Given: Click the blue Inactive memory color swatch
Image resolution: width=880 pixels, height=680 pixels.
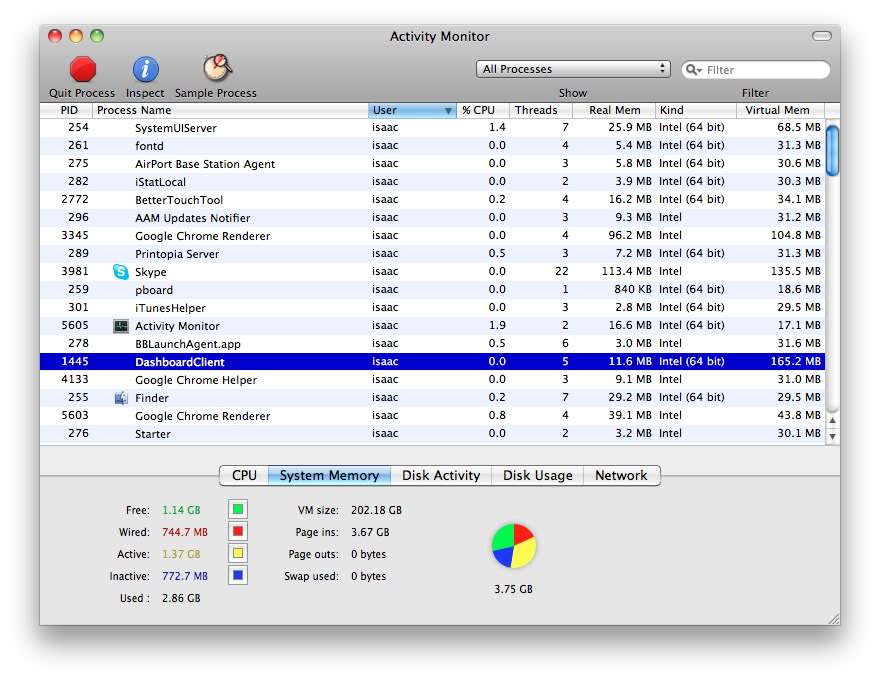Looking at the screenshot, I should 238,575.
